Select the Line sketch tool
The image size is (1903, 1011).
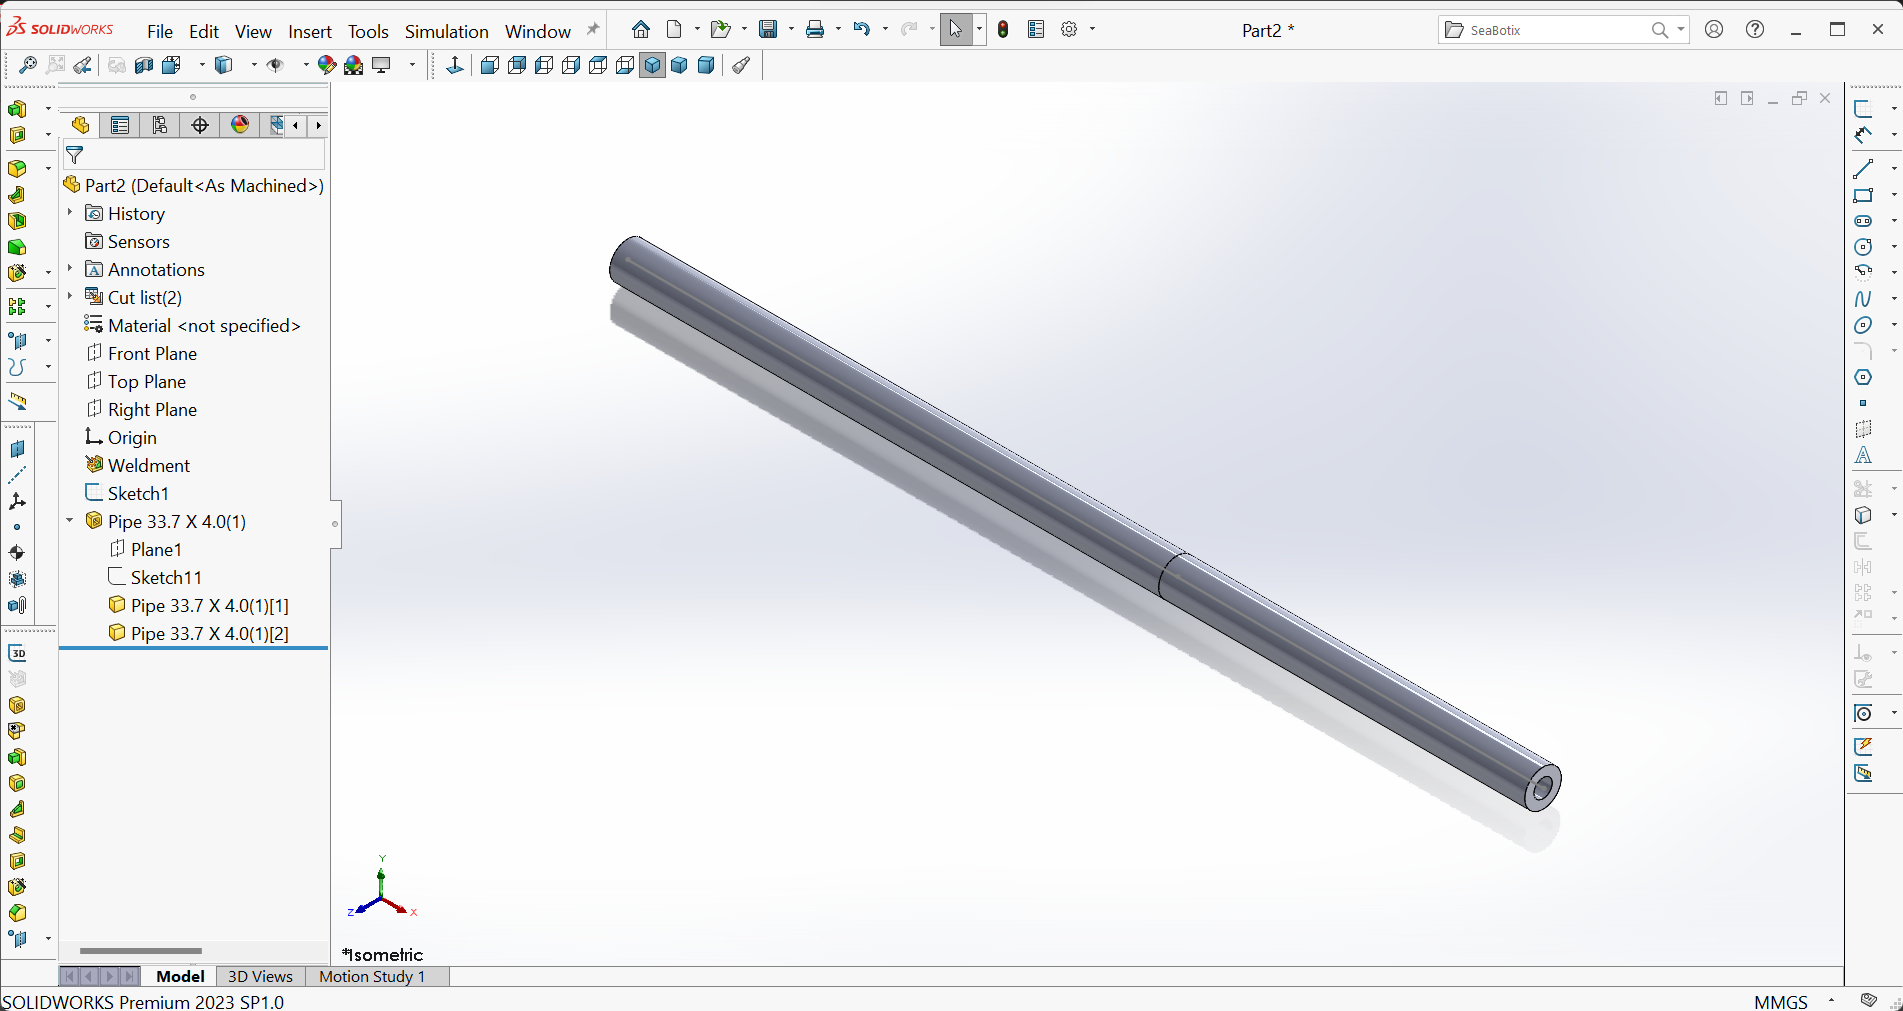[x=1863, y=169]
